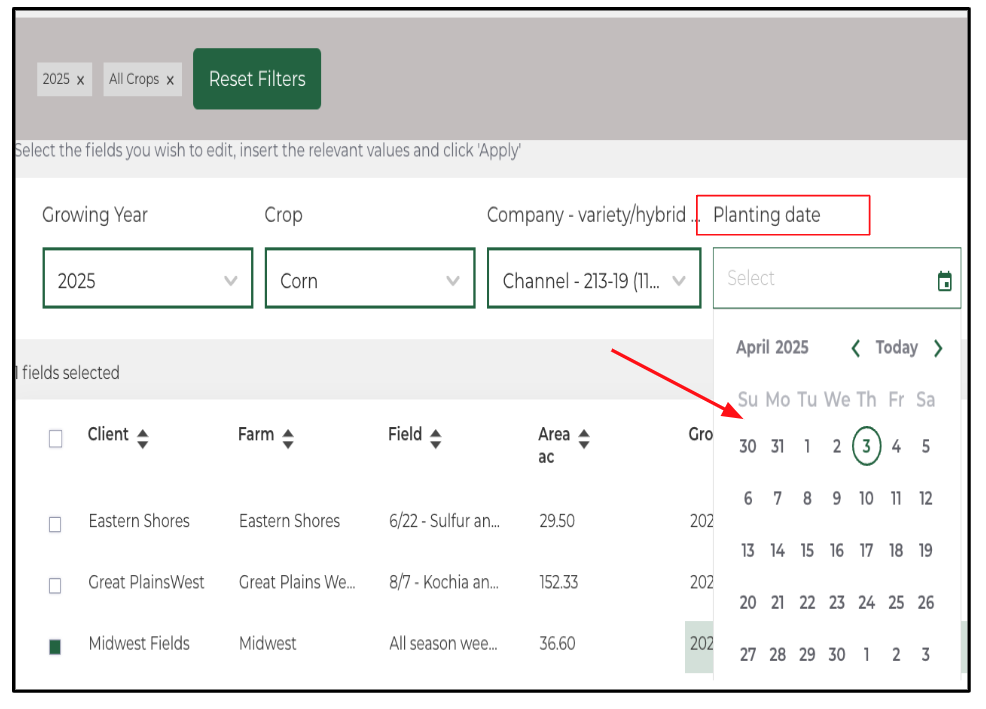Viewport: 986px width, 709px height.
Task: Sort by Client column arrows
Action: [143, 438]
